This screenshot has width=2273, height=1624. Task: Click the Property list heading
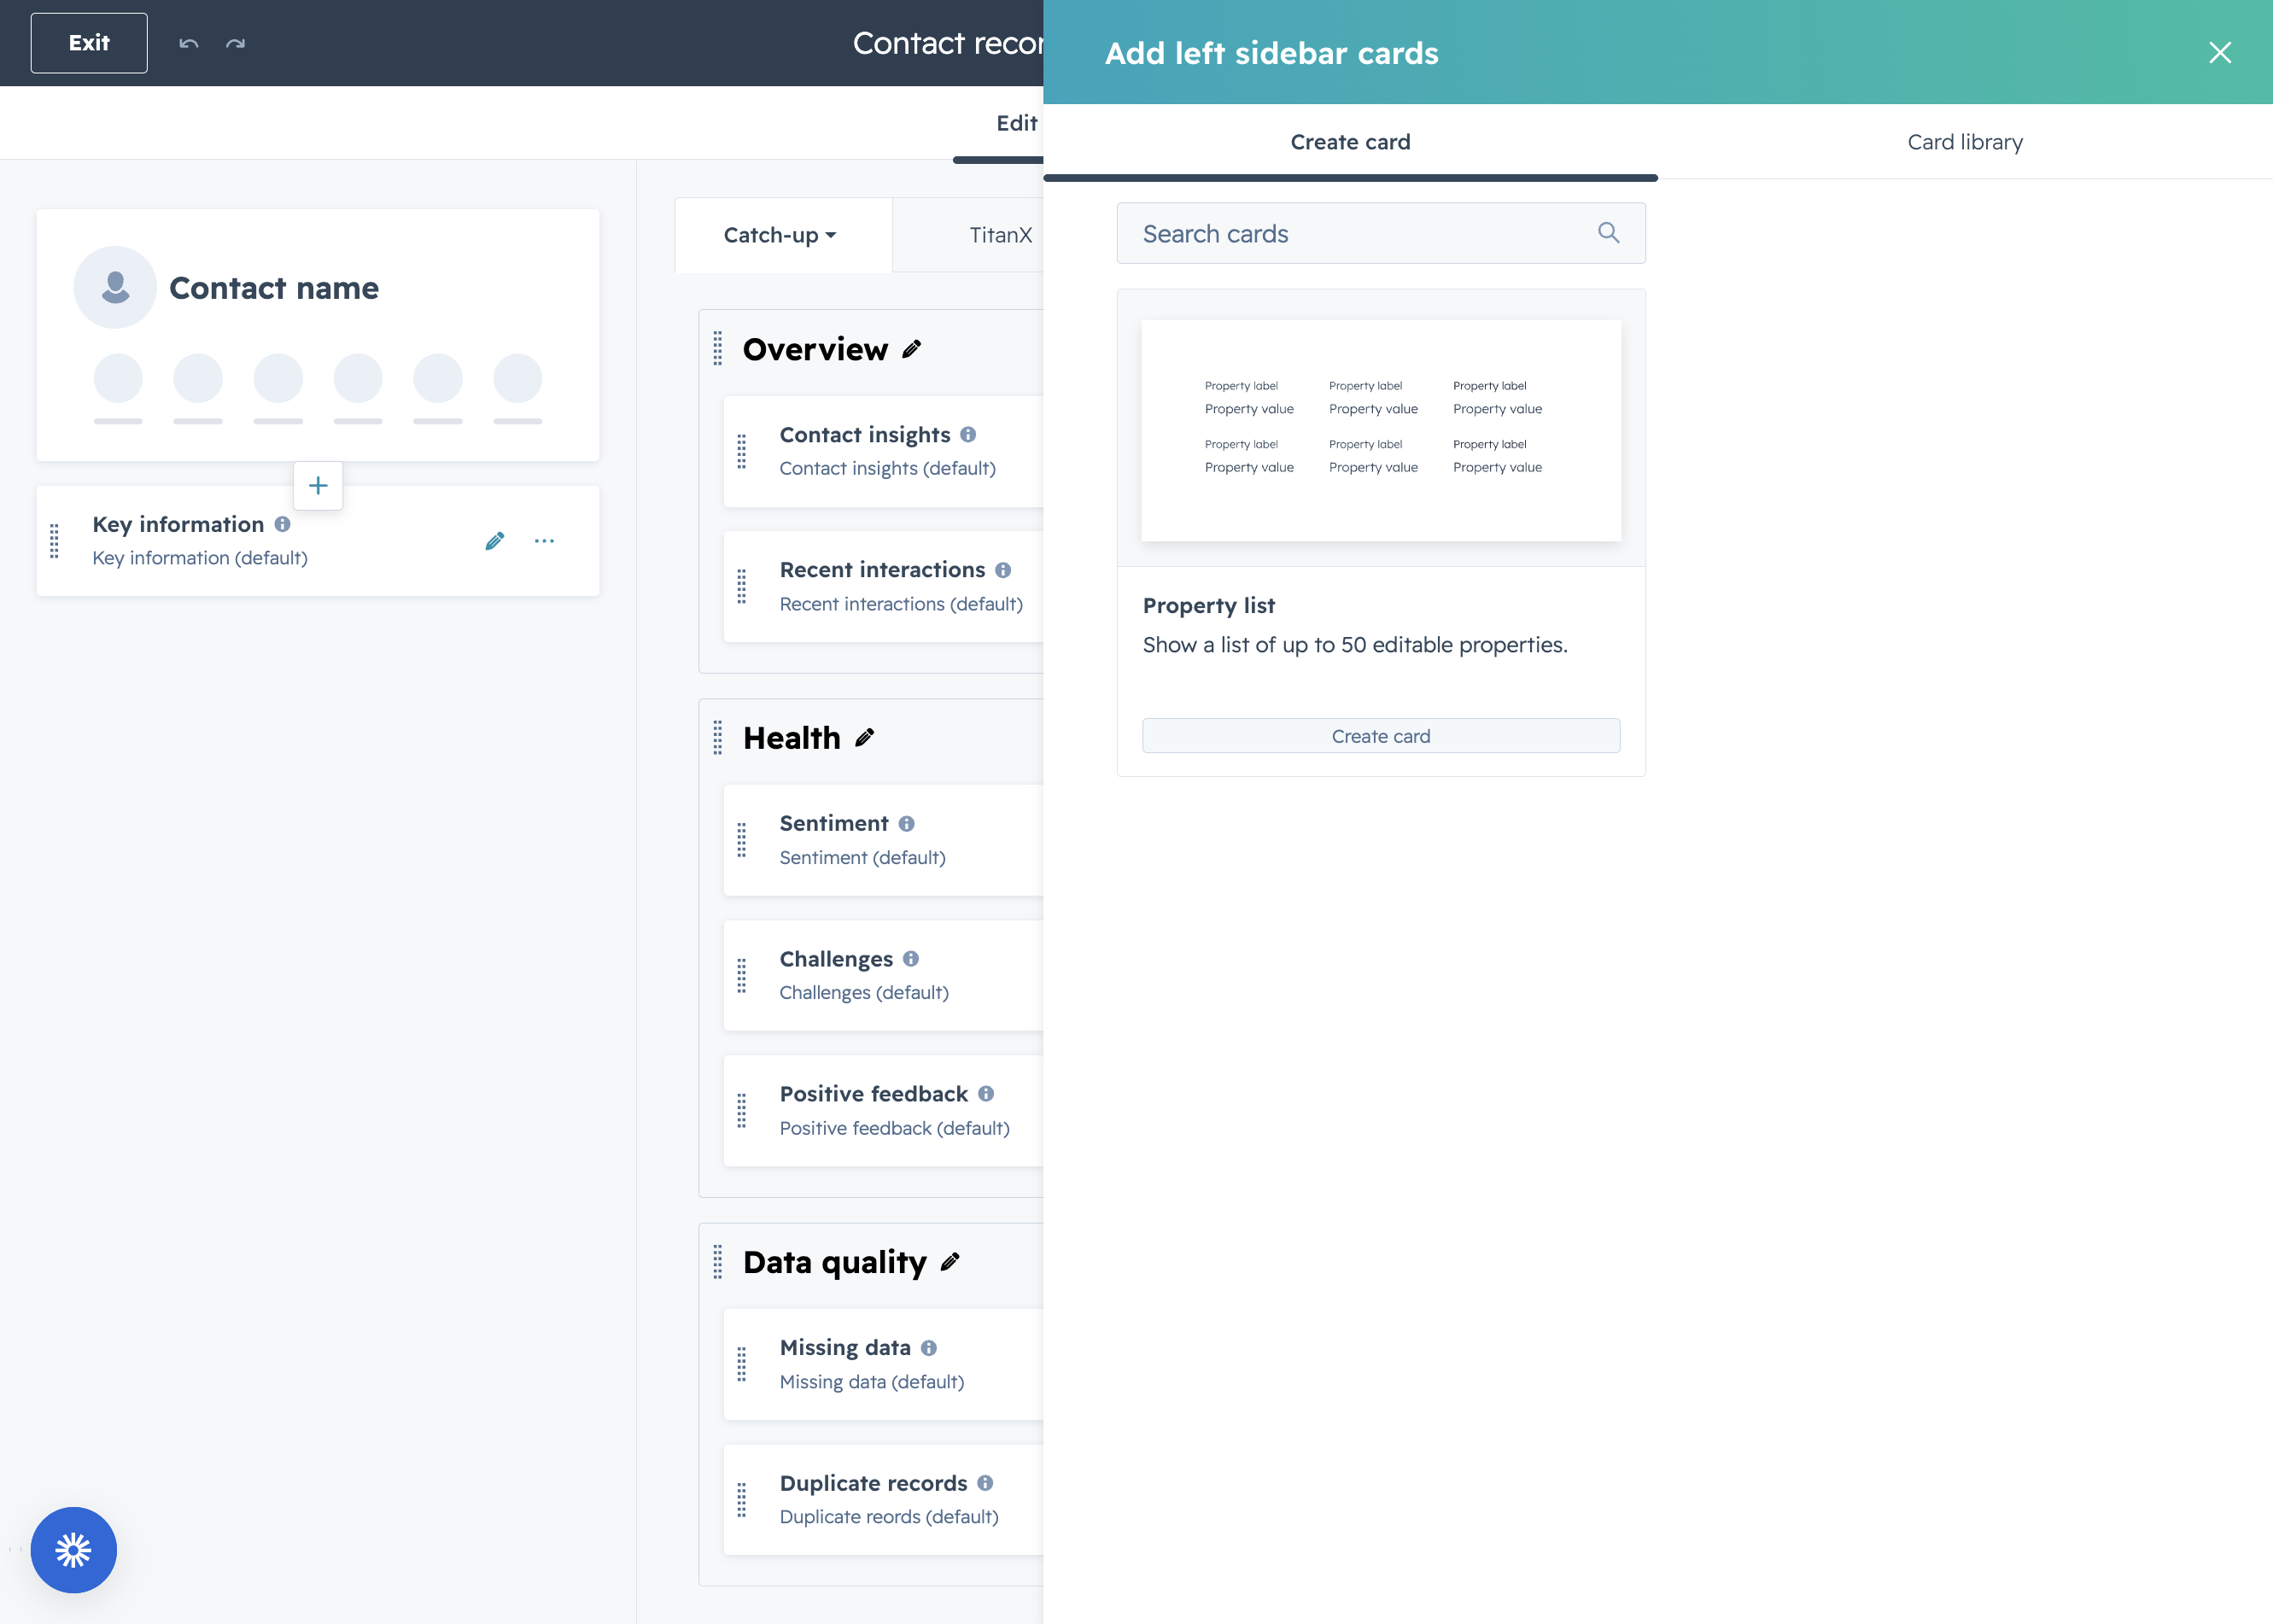pyautogui.click(x=1208, y=606)
